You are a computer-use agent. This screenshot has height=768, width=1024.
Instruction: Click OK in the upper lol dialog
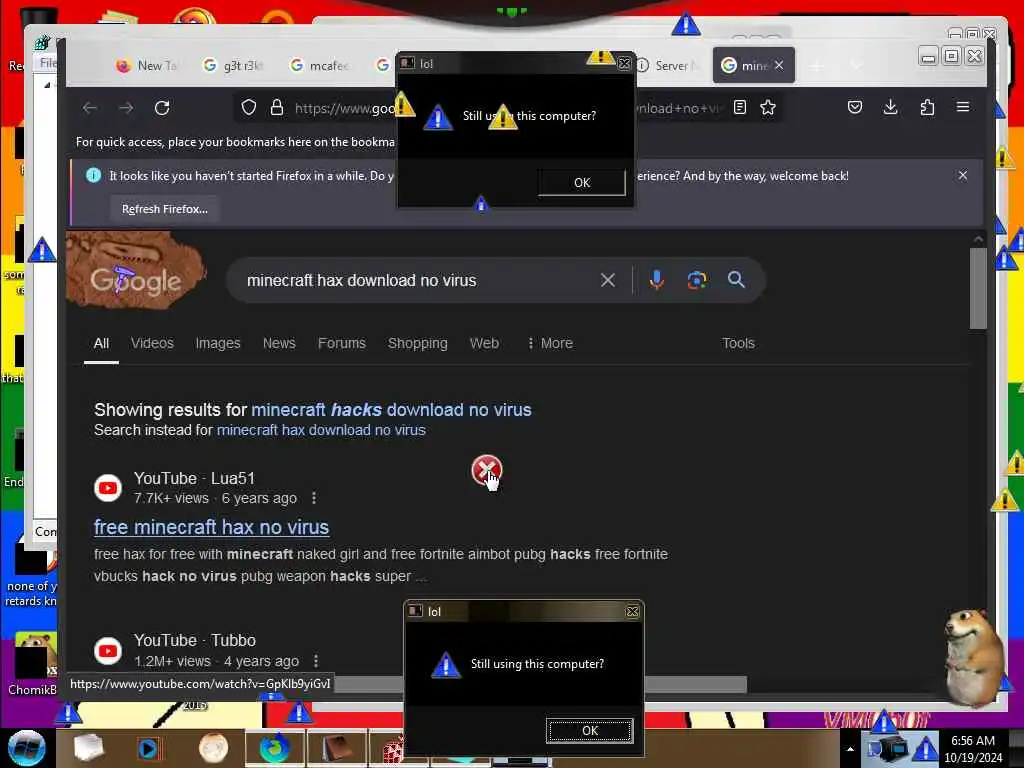click(582, 183)
